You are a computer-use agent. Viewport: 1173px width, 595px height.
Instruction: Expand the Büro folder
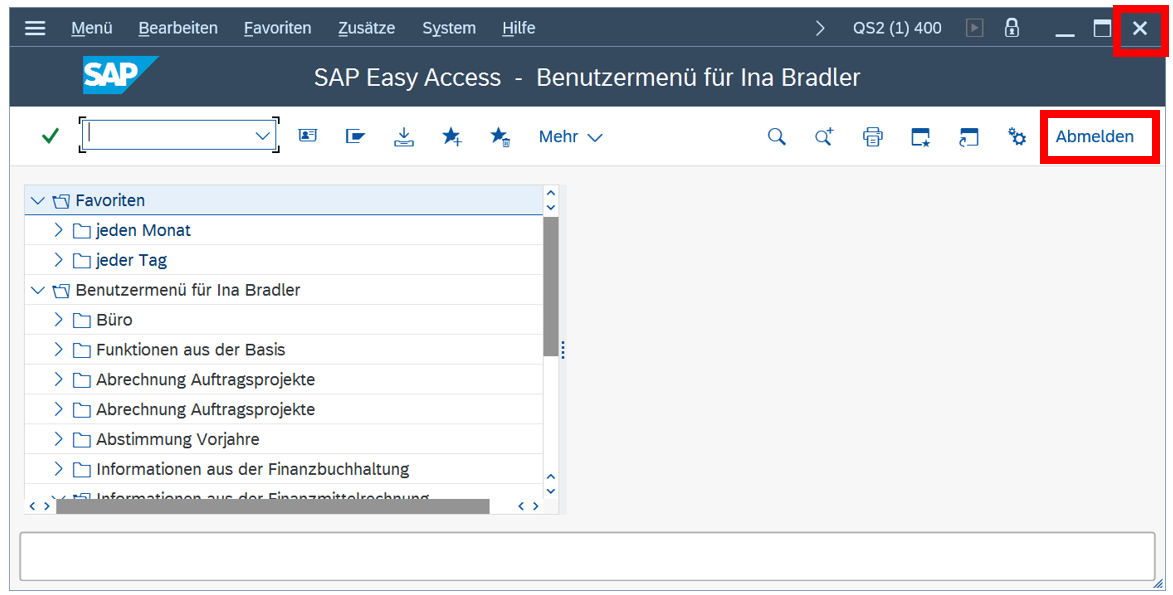58,320
